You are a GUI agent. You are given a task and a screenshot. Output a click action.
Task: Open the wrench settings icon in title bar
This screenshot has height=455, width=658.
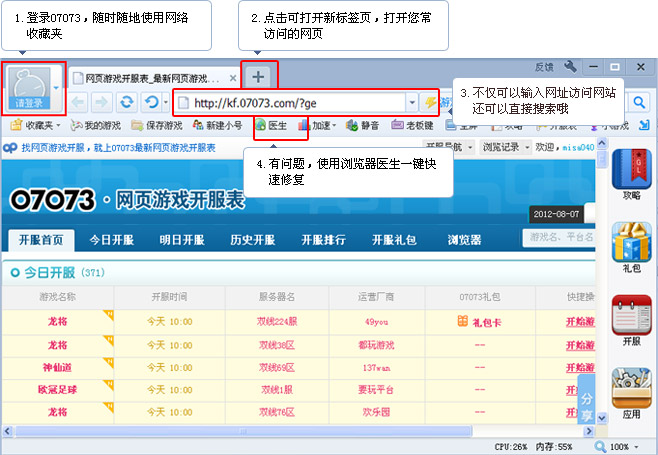[570, 67]
